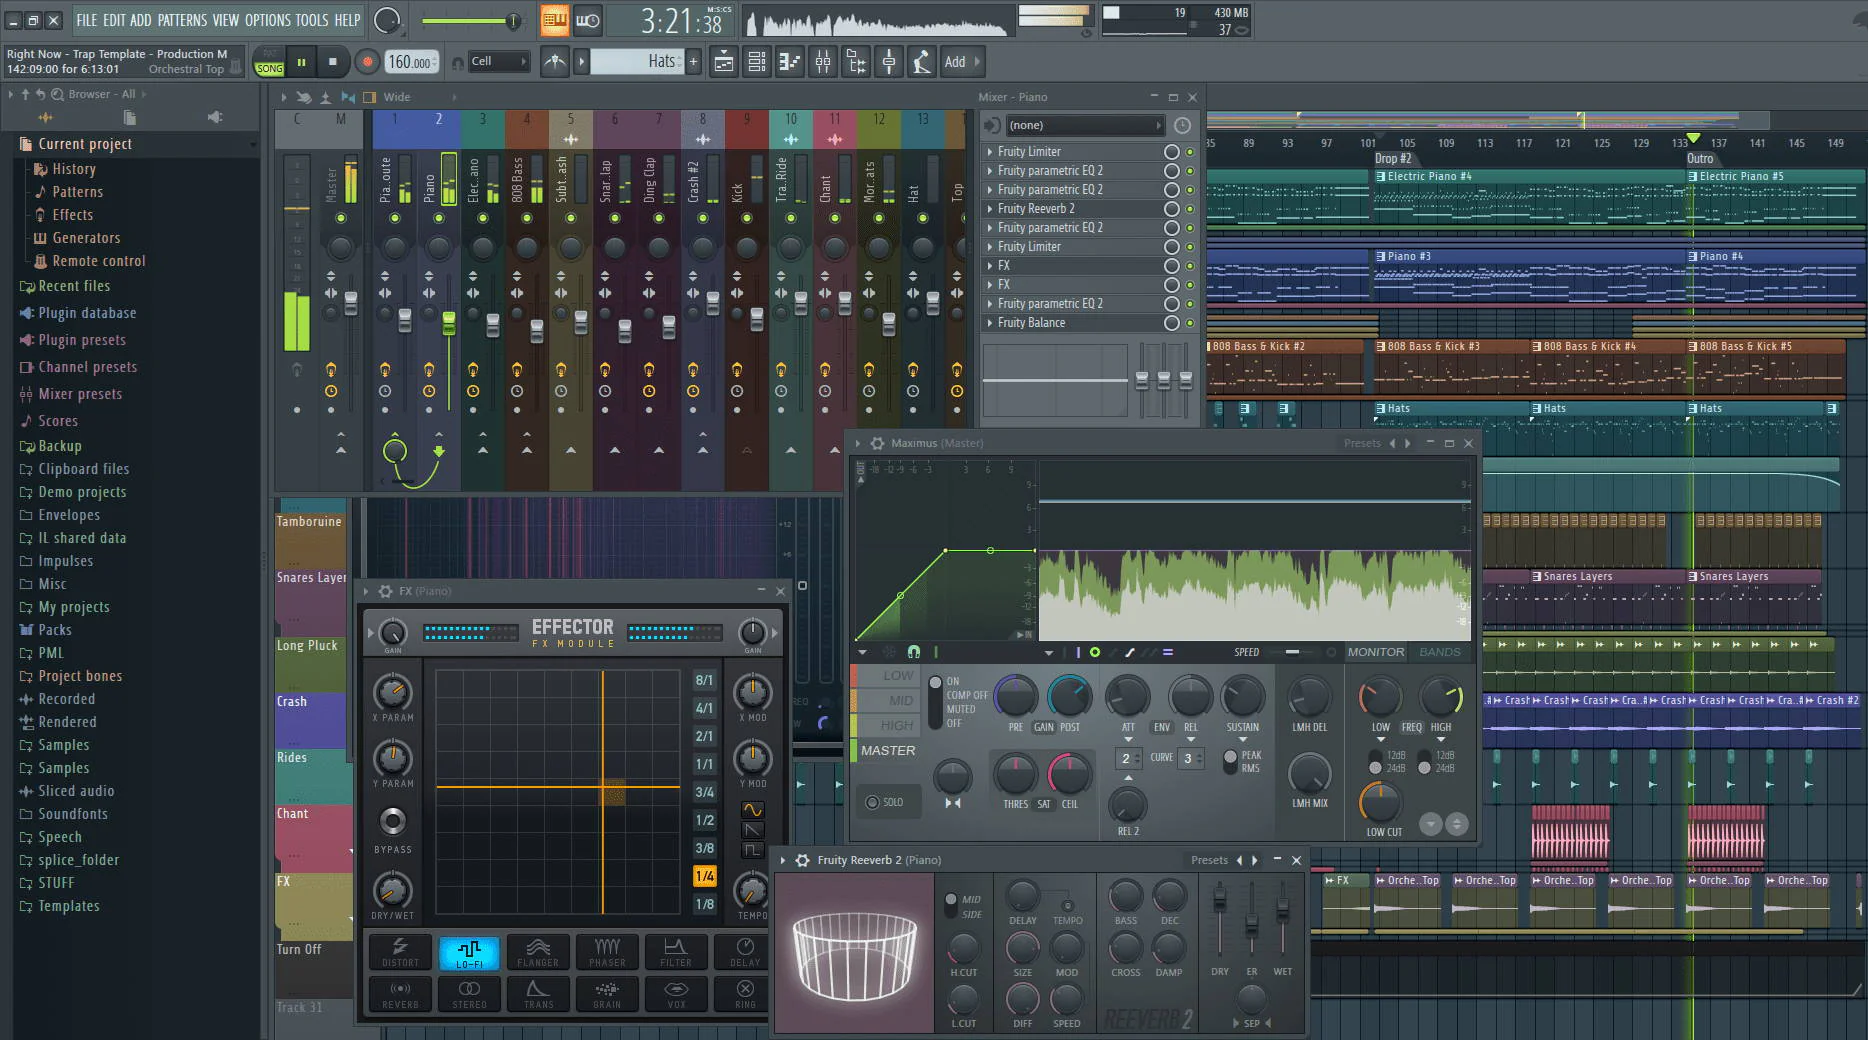1868x1040 pixels.
Task: Click the record button in transport
Action: click(x=367, y=62)
